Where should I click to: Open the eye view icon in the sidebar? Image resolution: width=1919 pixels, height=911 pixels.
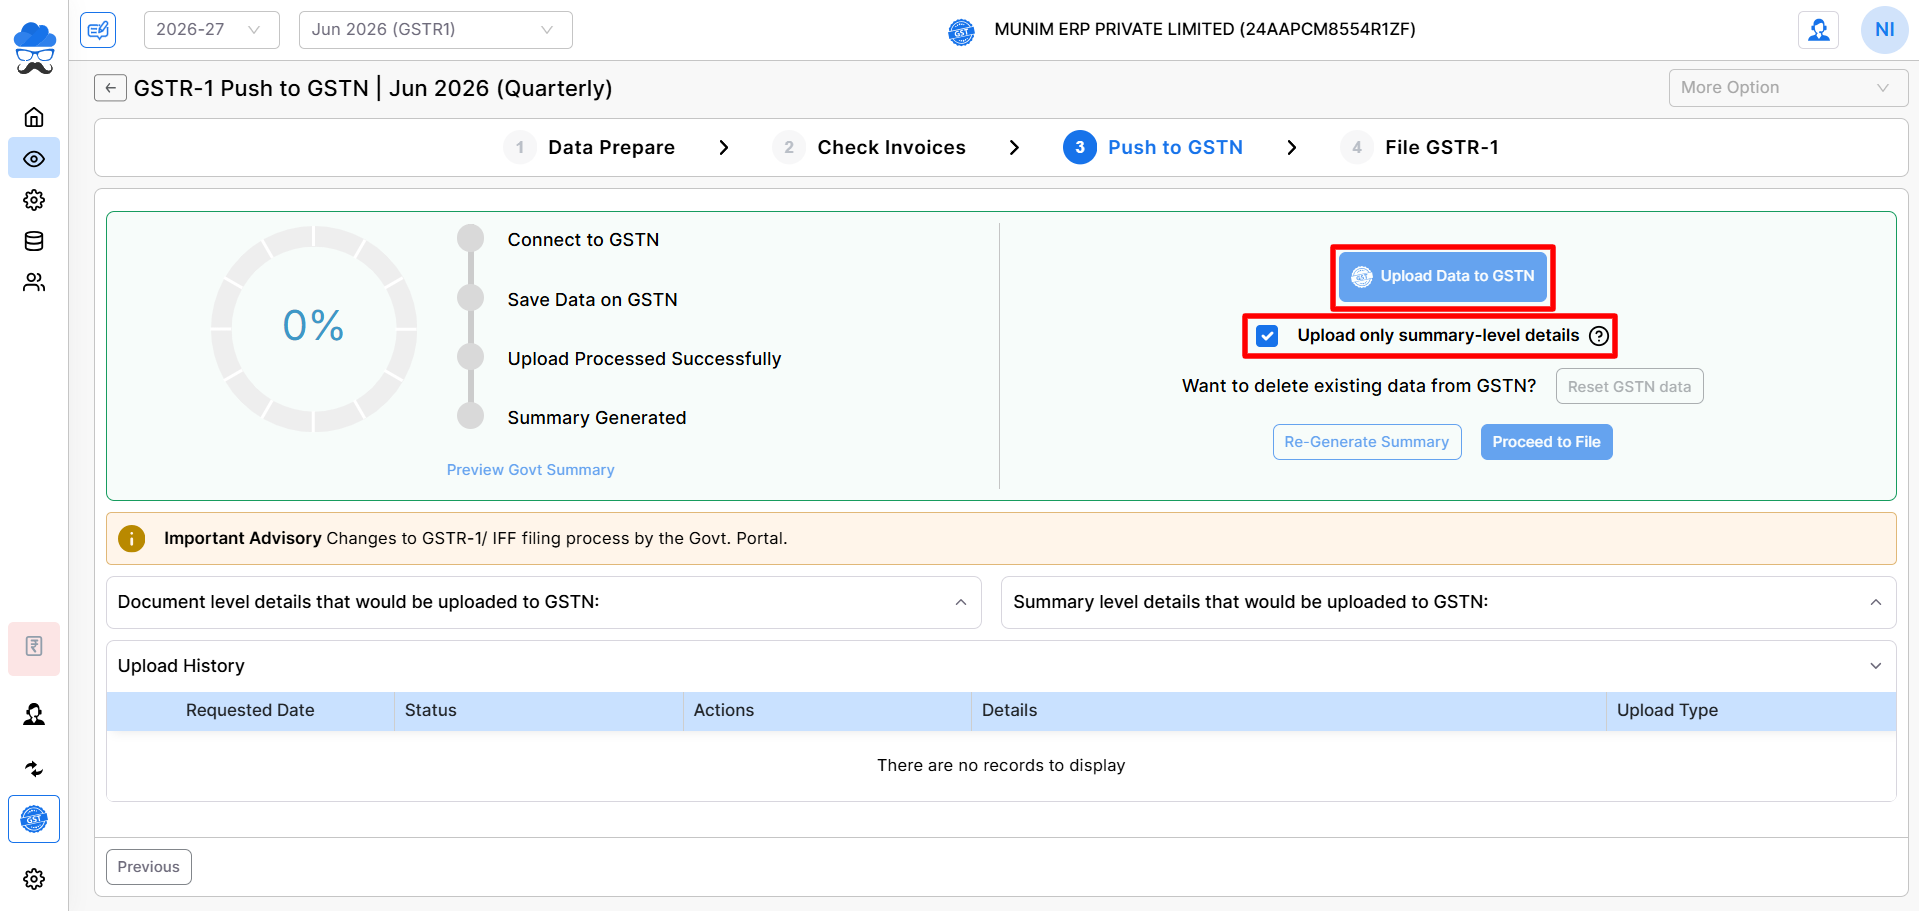click(34, 159)
